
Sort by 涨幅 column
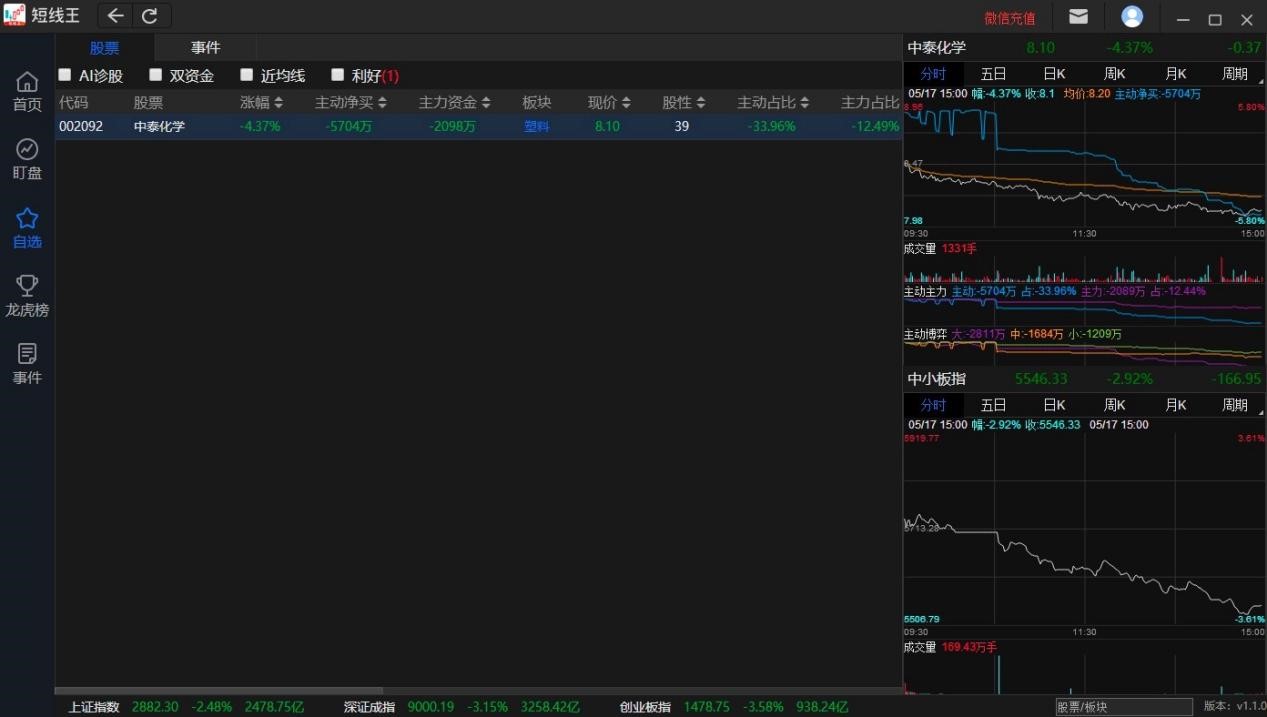pyautogui.click(x=262, y=102)
